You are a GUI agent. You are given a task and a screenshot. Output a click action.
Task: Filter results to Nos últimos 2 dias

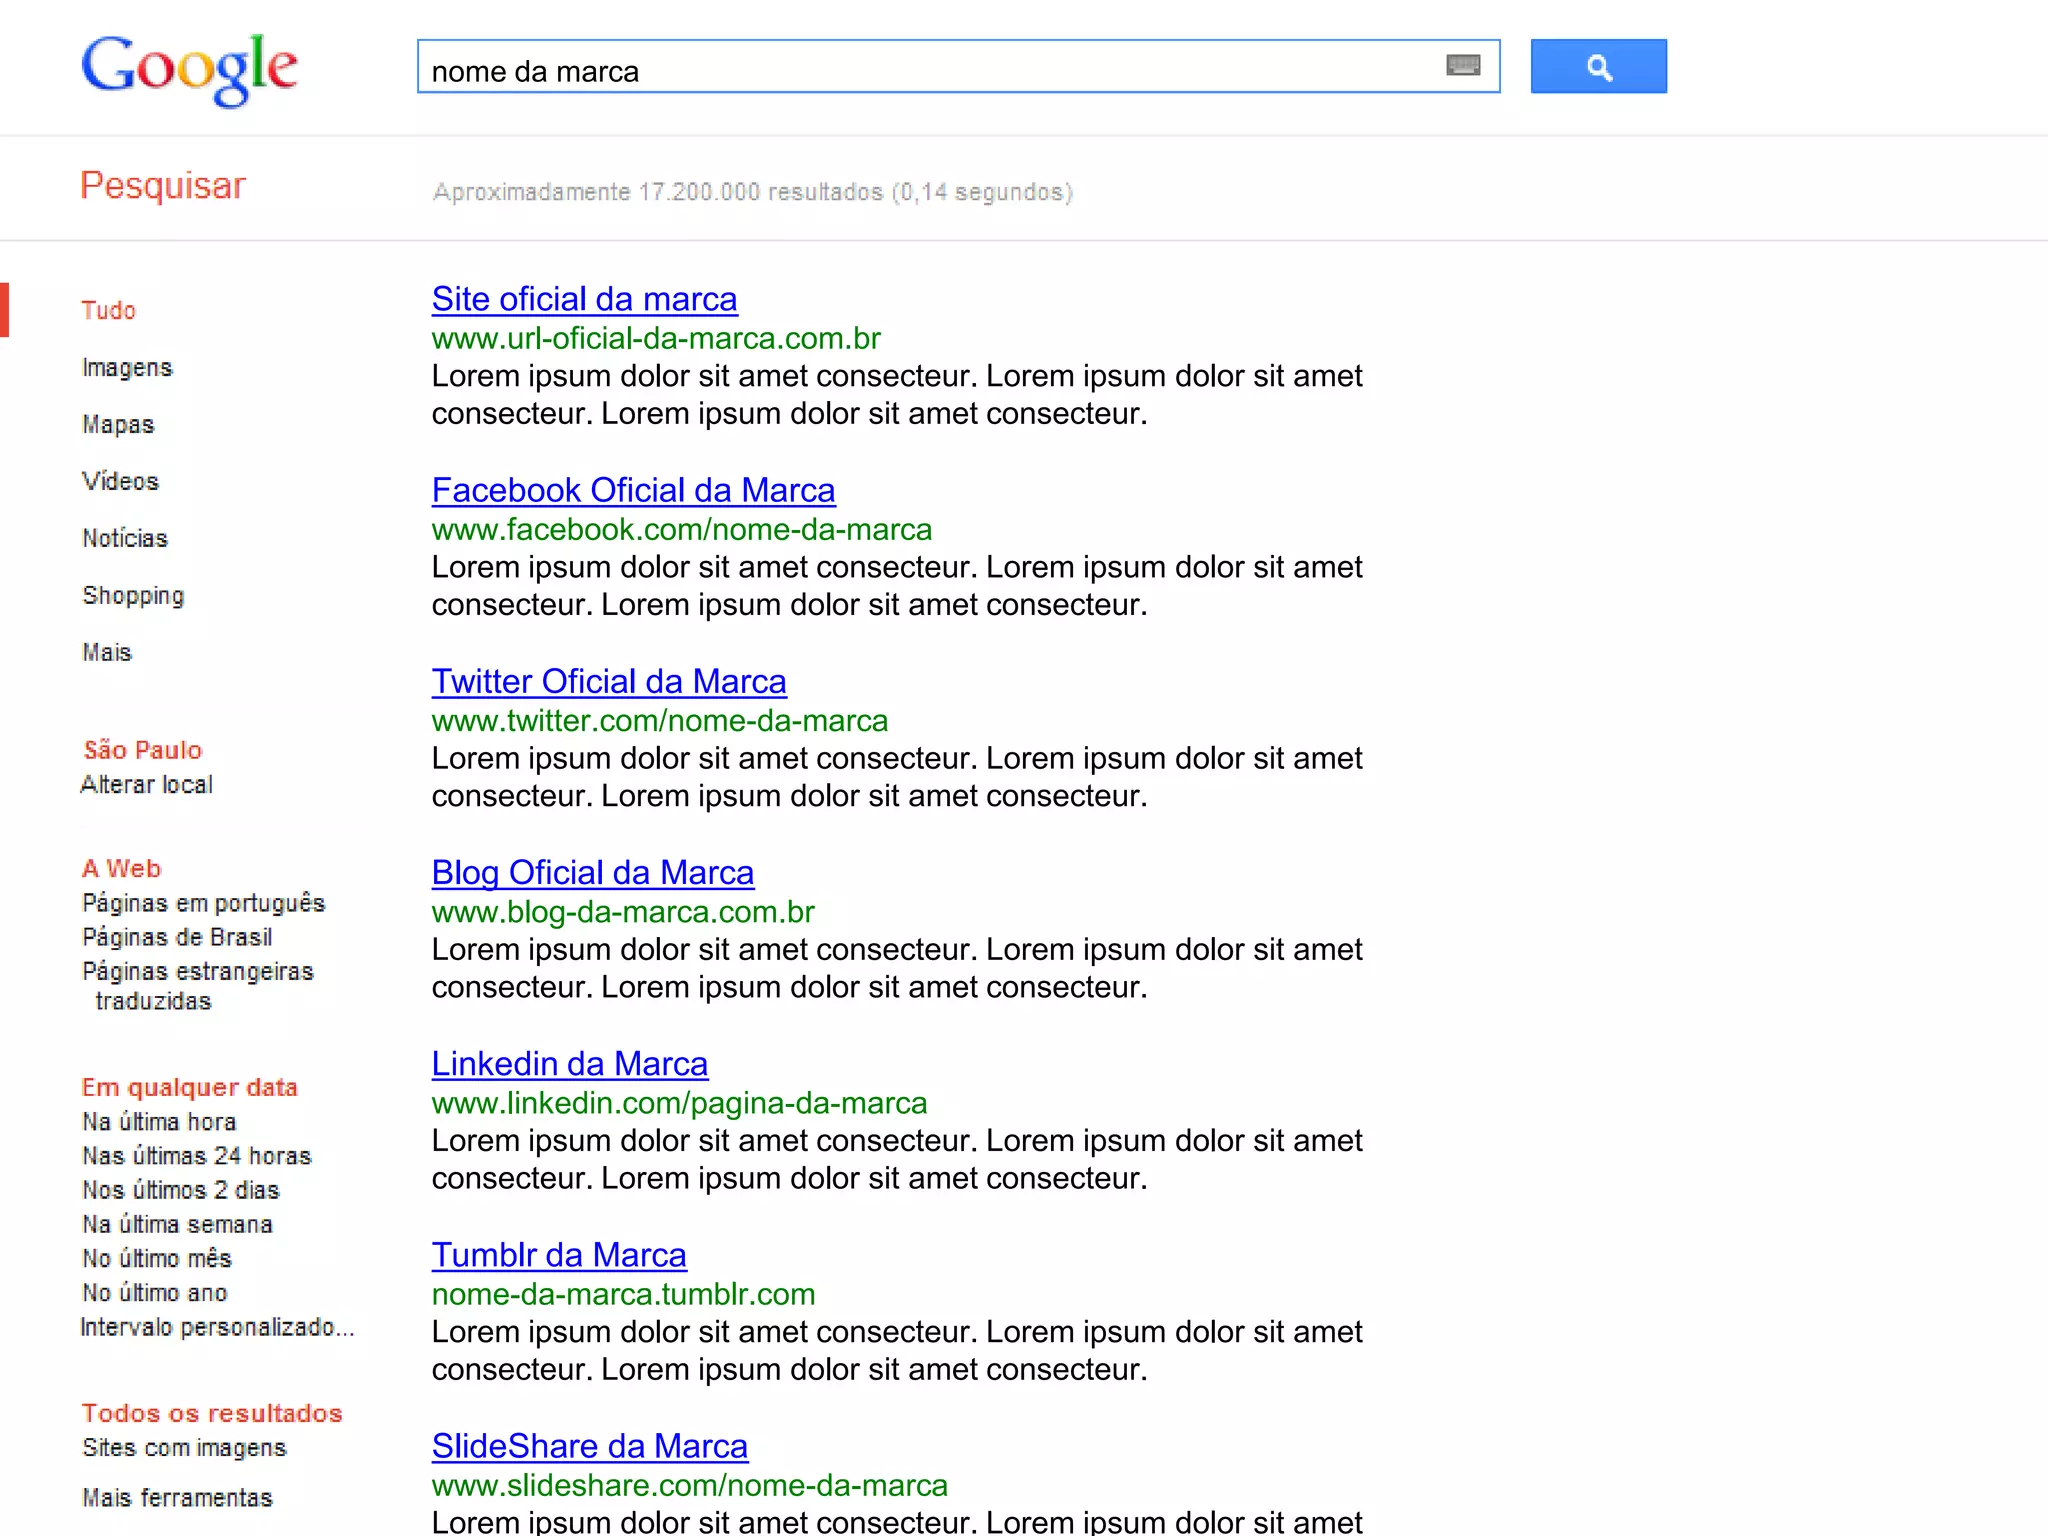(x=181, y=1191)
